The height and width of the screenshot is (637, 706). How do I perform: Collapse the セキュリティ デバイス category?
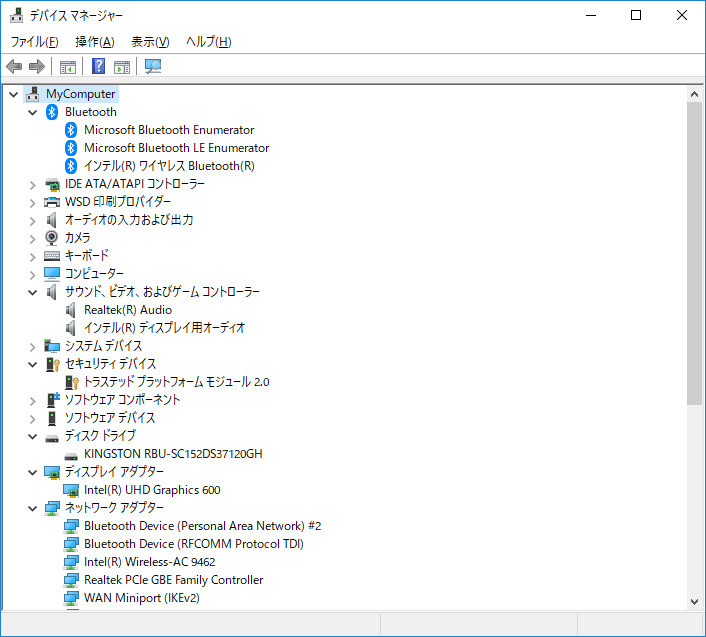point(32,365)
